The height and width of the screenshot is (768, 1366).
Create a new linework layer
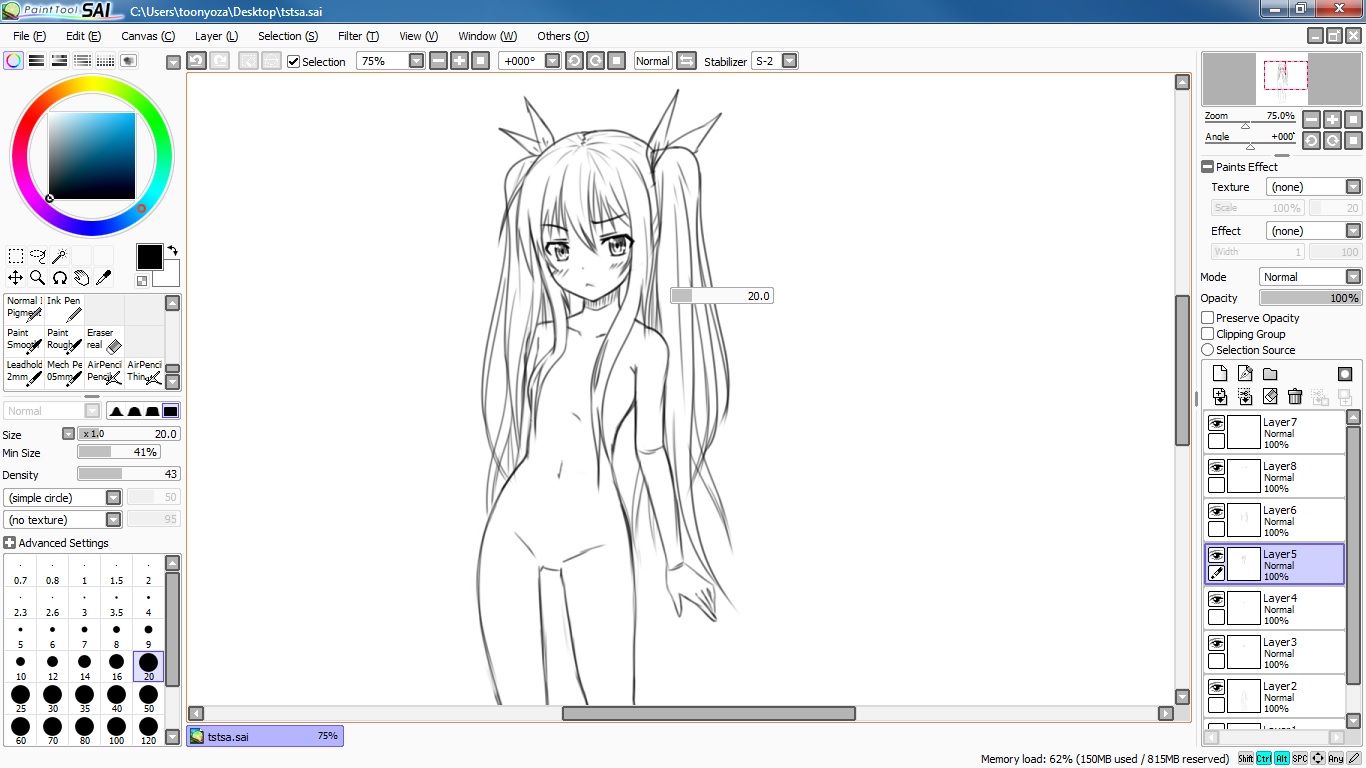click(x=1245, y=374)
